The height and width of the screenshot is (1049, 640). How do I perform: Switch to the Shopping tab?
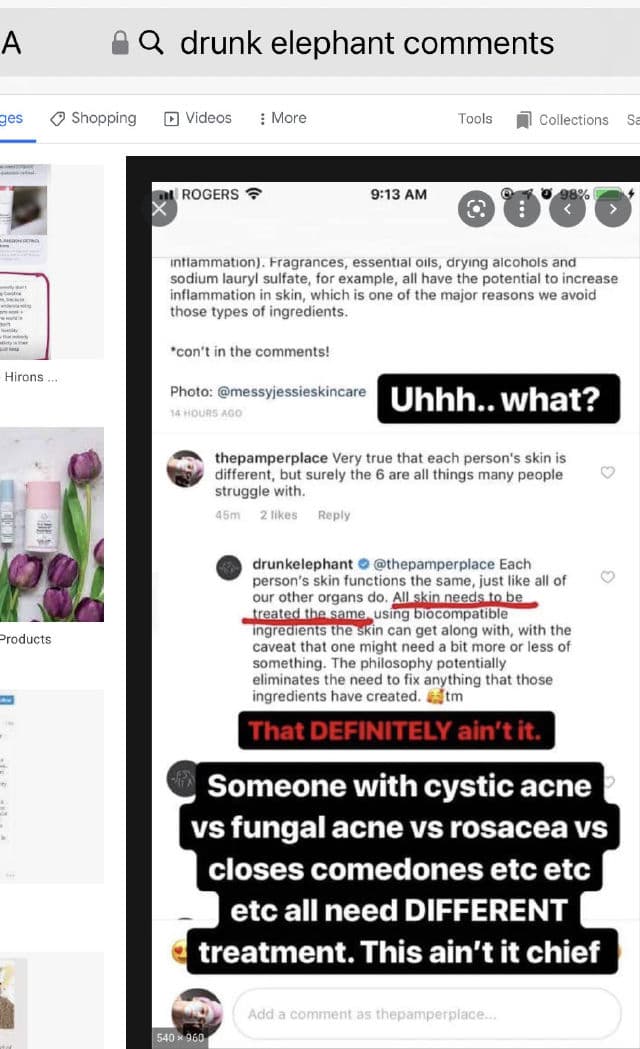[x=94, y=118]
